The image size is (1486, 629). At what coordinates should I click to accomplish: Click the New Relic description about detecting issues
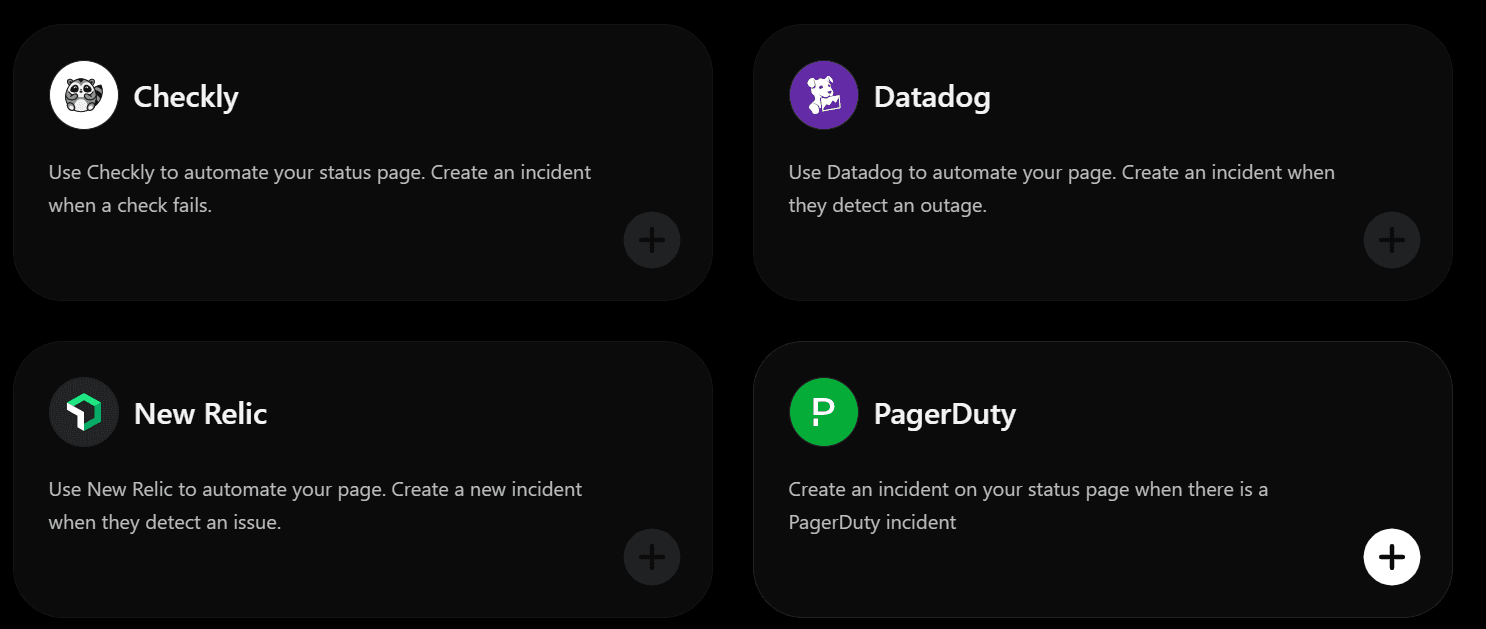coord(315,506)
